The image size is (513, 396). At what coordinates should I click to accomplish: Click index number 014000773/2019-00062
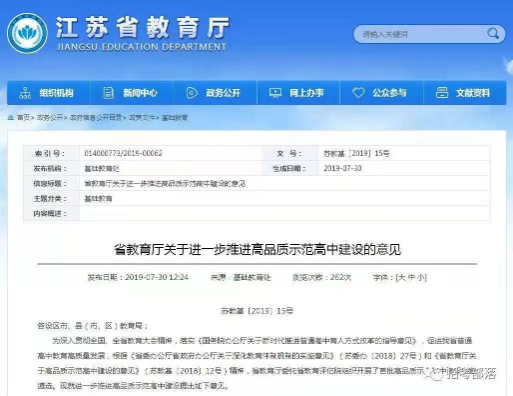pos(123,153)
